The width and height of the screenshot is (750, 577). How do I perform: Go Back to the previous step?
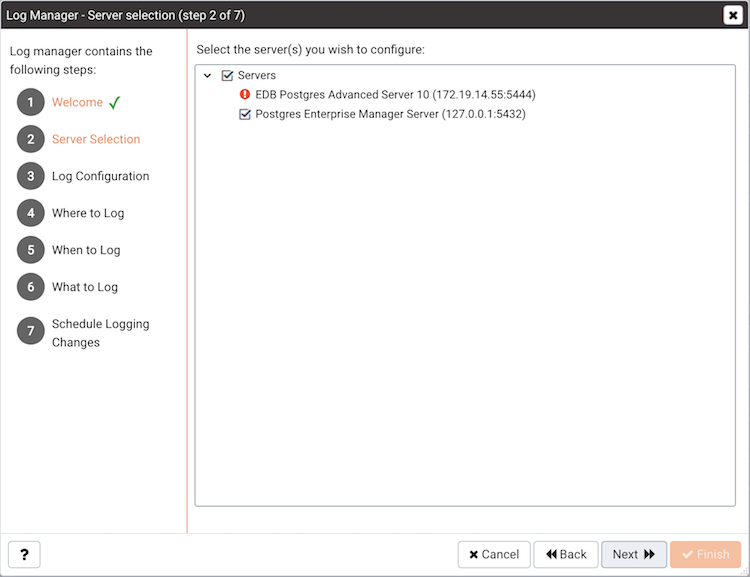tap(566, 555)
